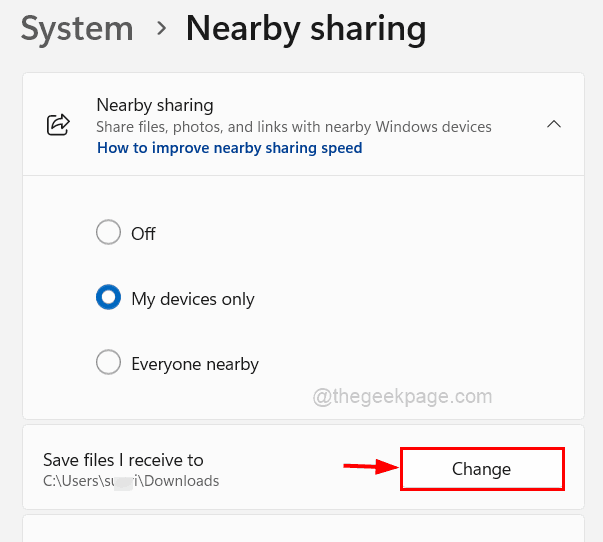
Task: Click the Downloads folder path text
Action: point(131,481)
